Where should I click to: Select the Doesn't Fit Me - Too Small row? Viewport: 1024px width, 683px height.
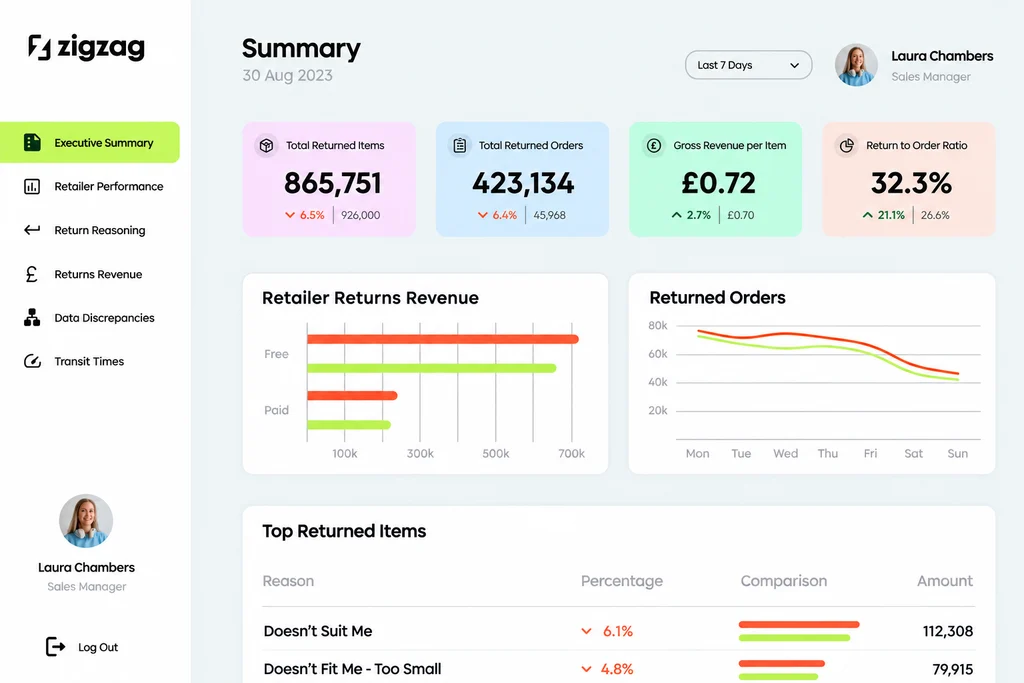tap(618, 669)
